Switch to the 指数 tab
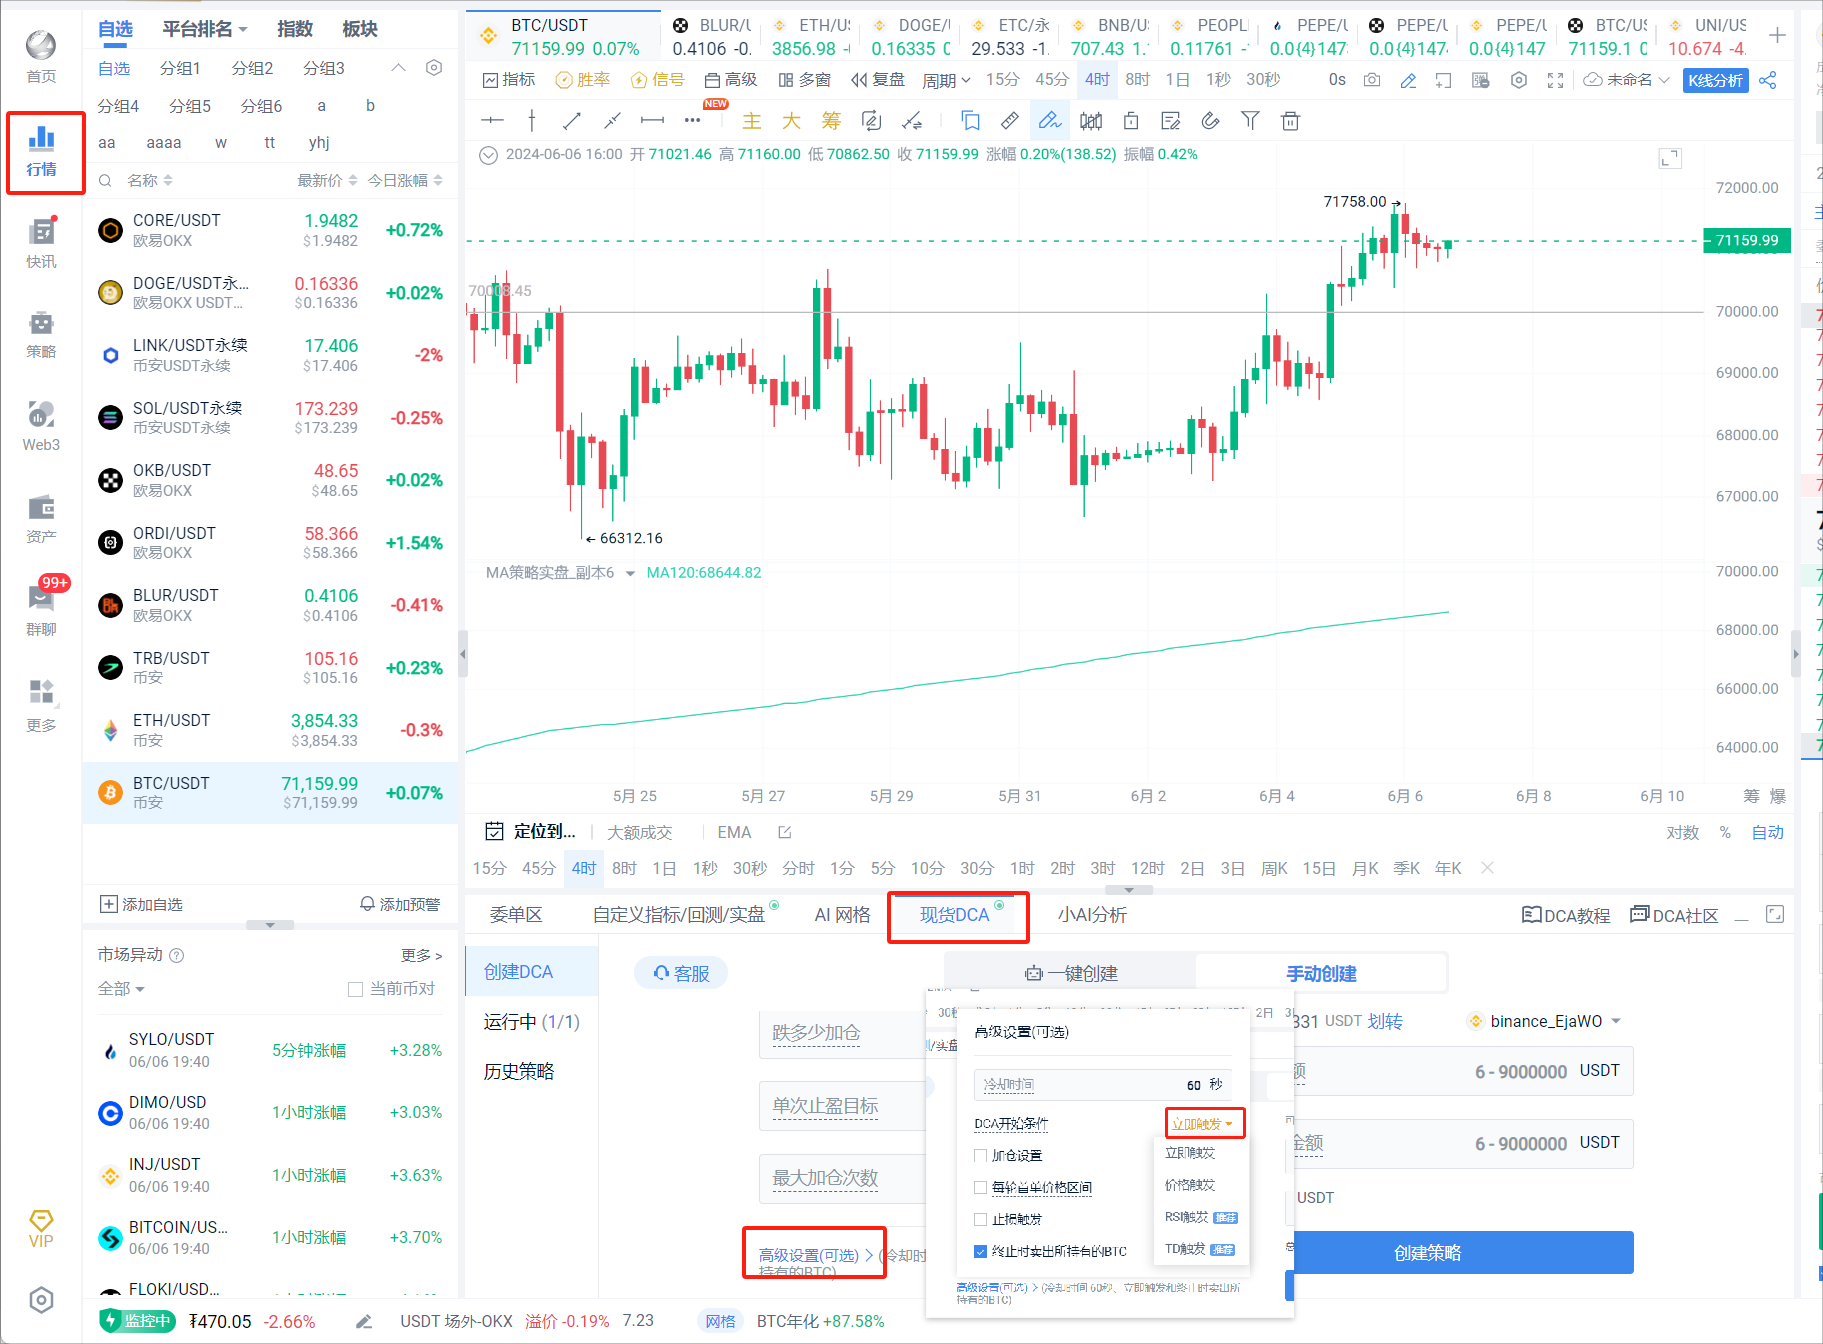The image size is (1823, 1344). coord(294,29)
